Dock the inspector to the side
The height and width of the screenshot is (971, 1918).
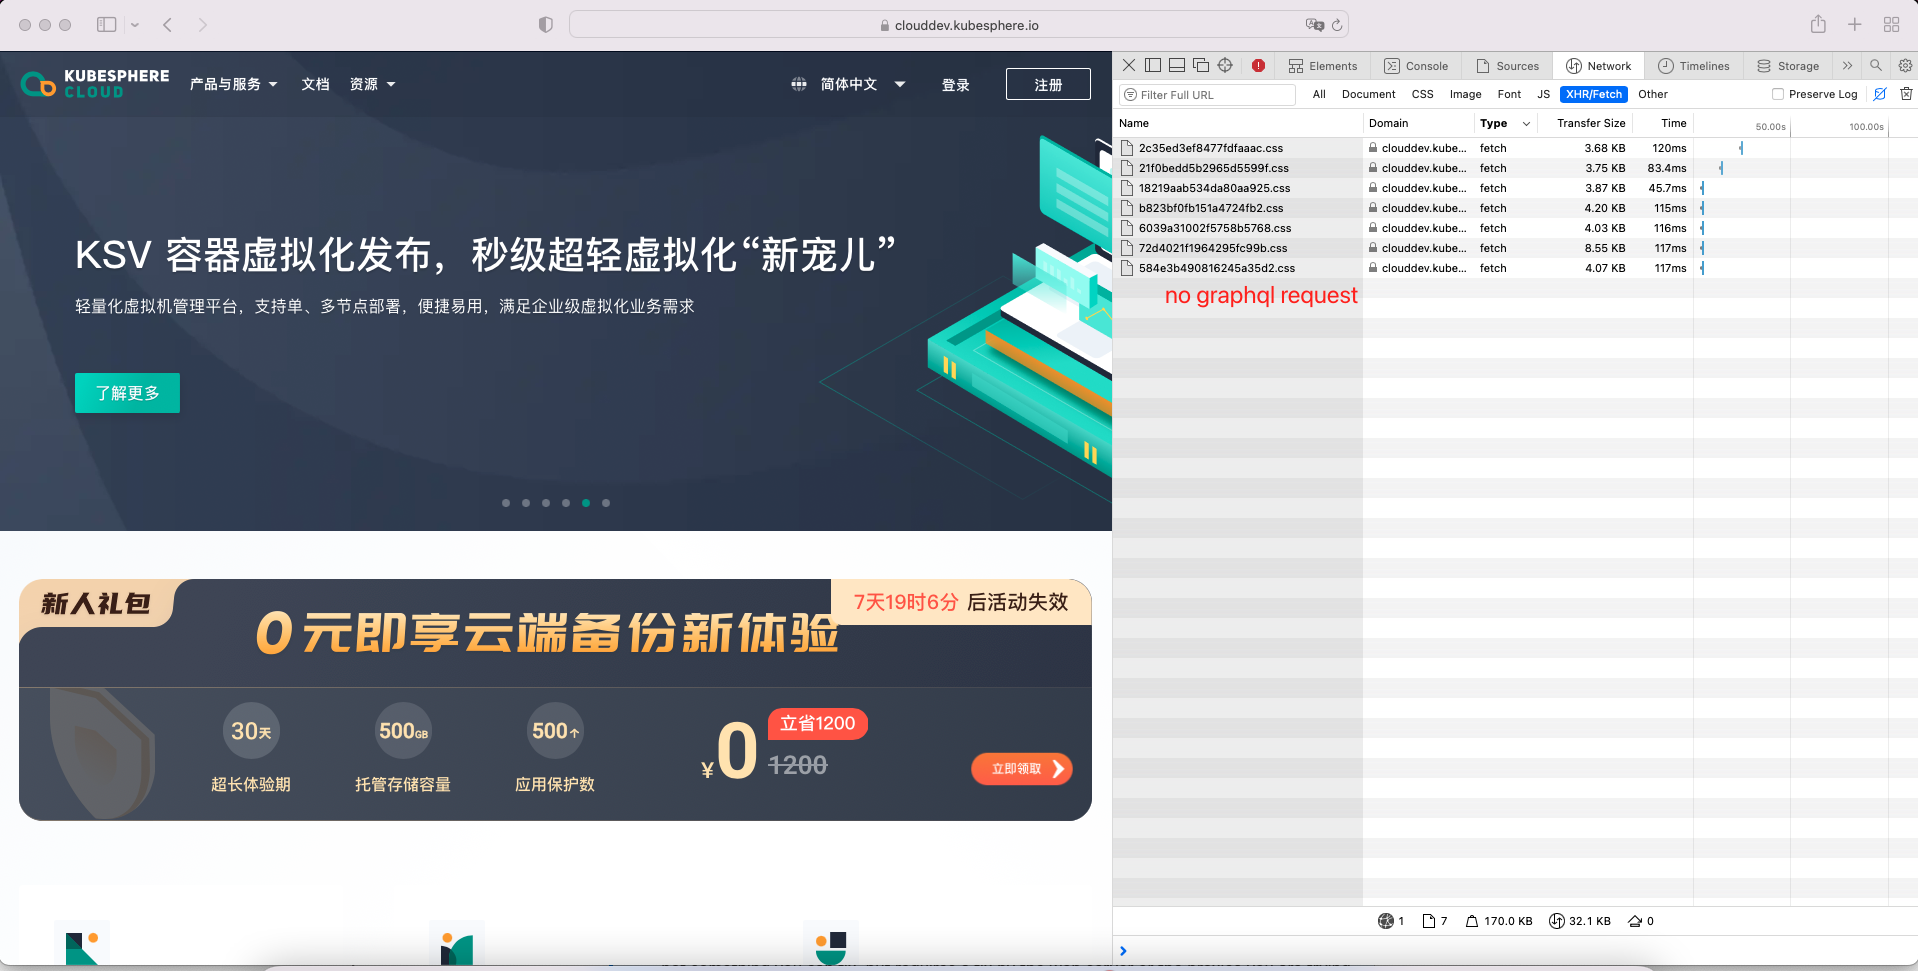pos(1152,65)
